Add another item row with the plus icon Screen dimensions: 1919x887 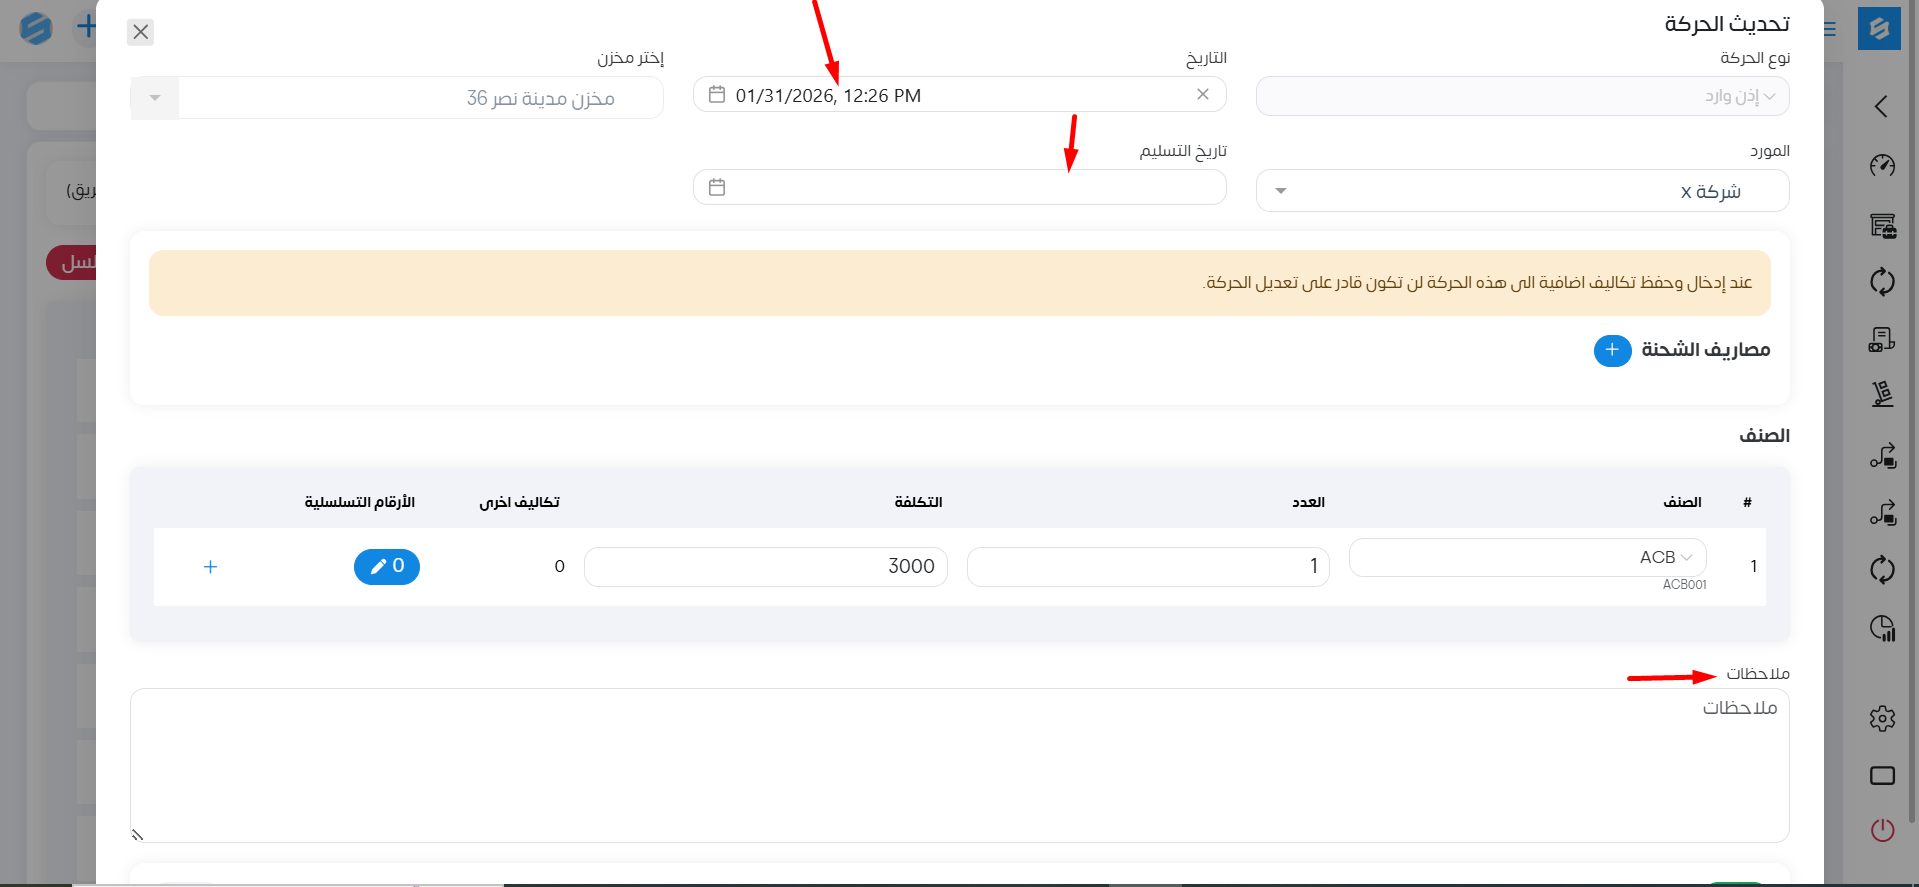210,567
